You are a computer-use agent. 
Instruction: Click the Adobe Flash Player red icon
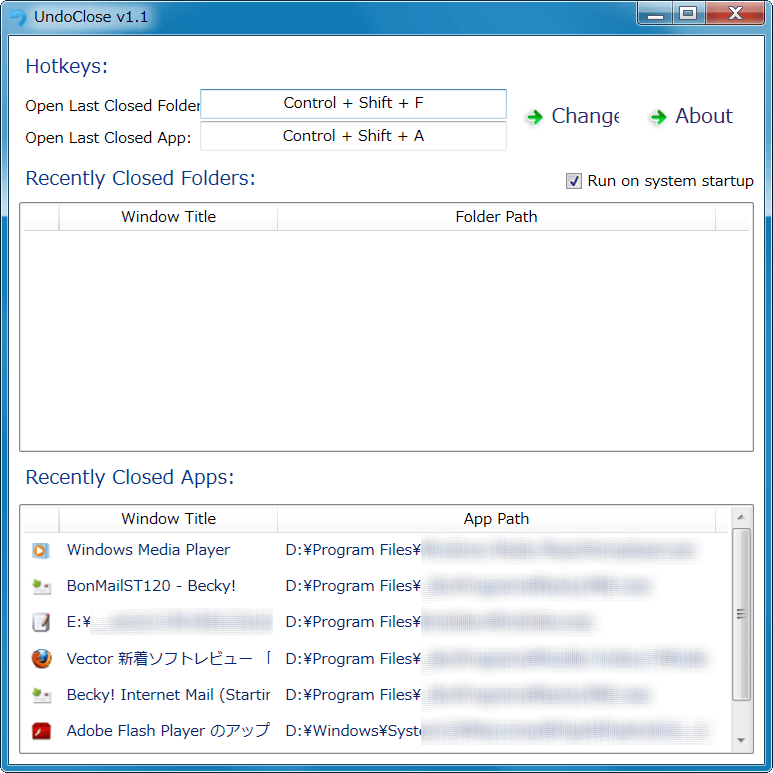tap(41, 731)
